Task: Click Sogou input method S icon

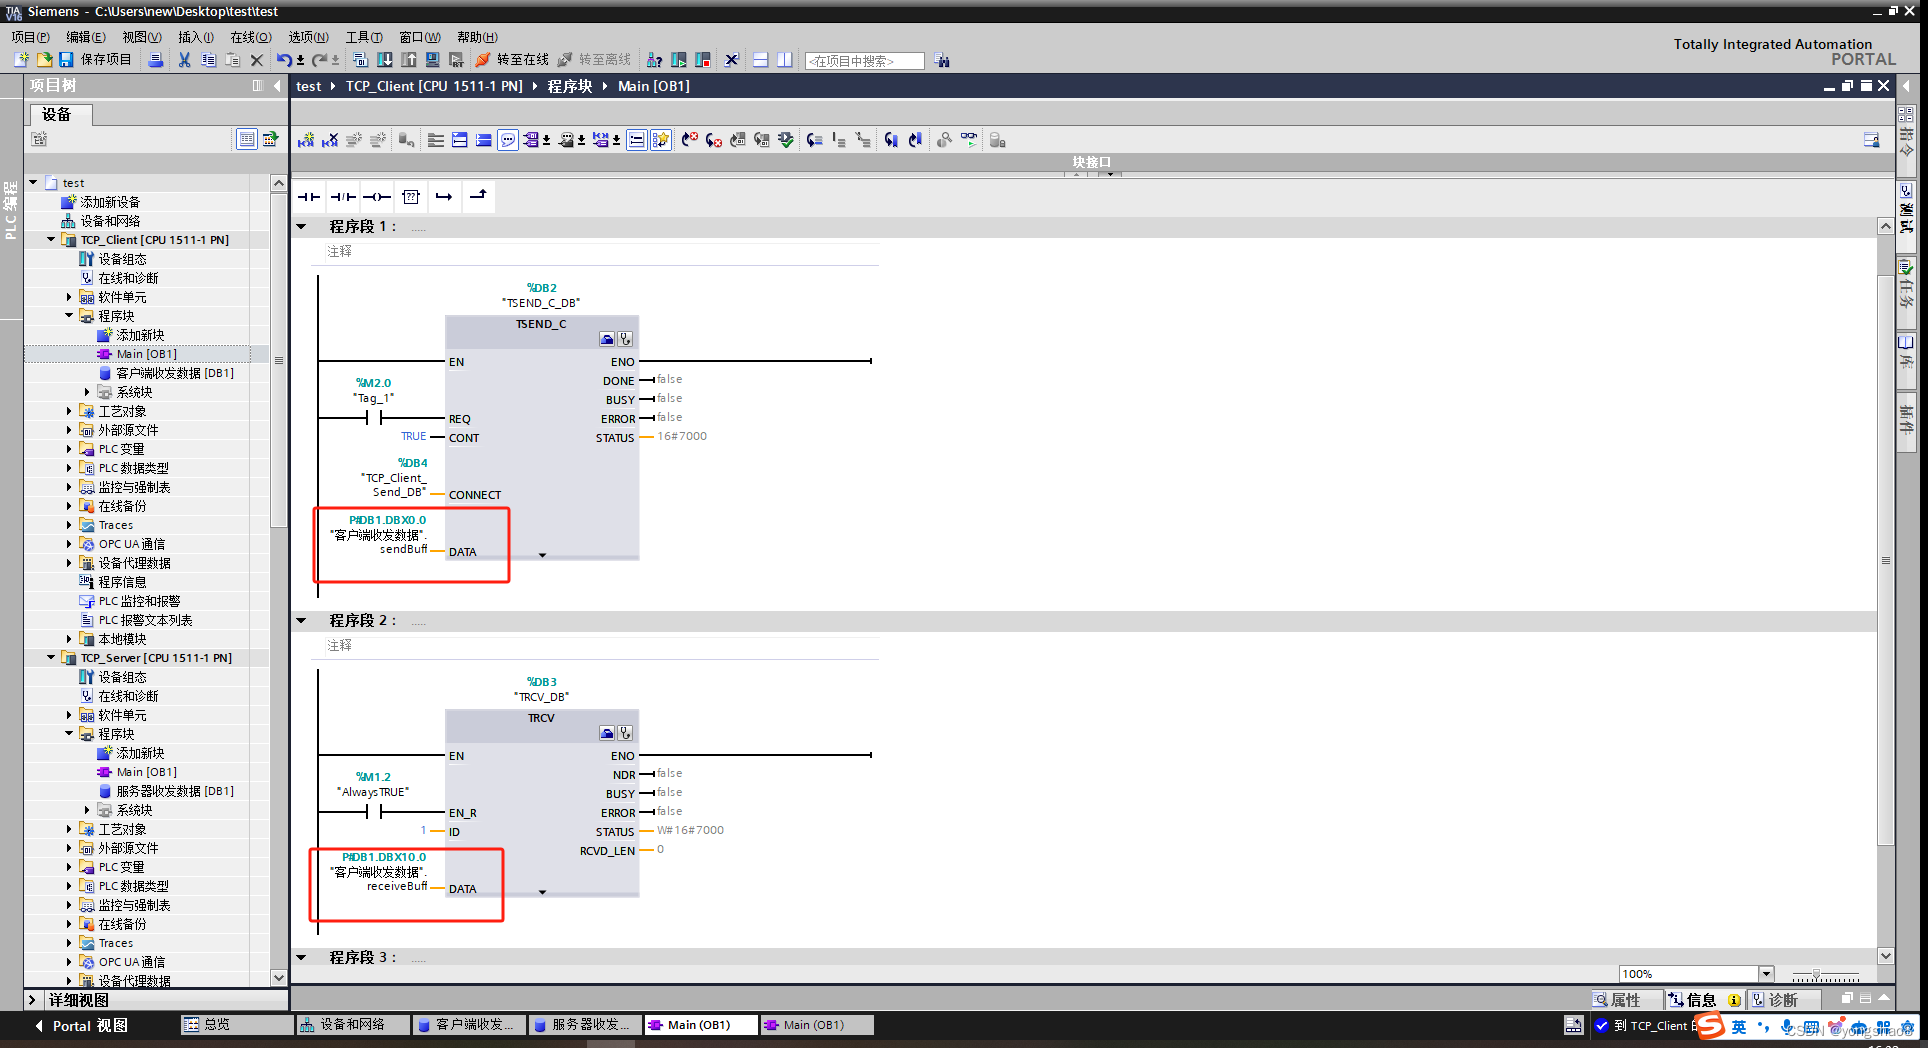Action: click(1711, 1026)
